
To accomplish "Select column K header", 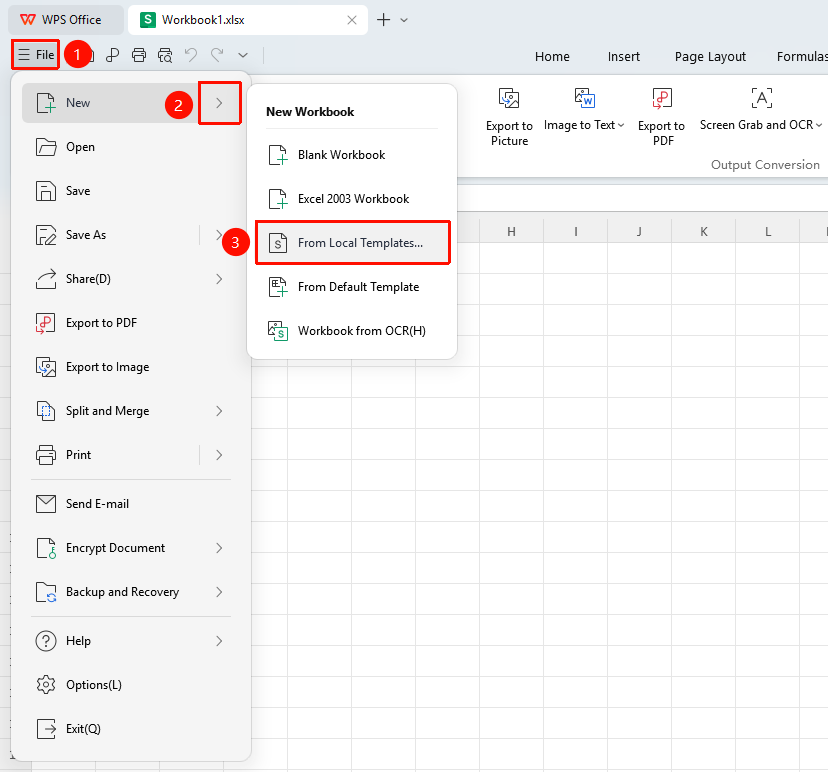I will (703, 231).
